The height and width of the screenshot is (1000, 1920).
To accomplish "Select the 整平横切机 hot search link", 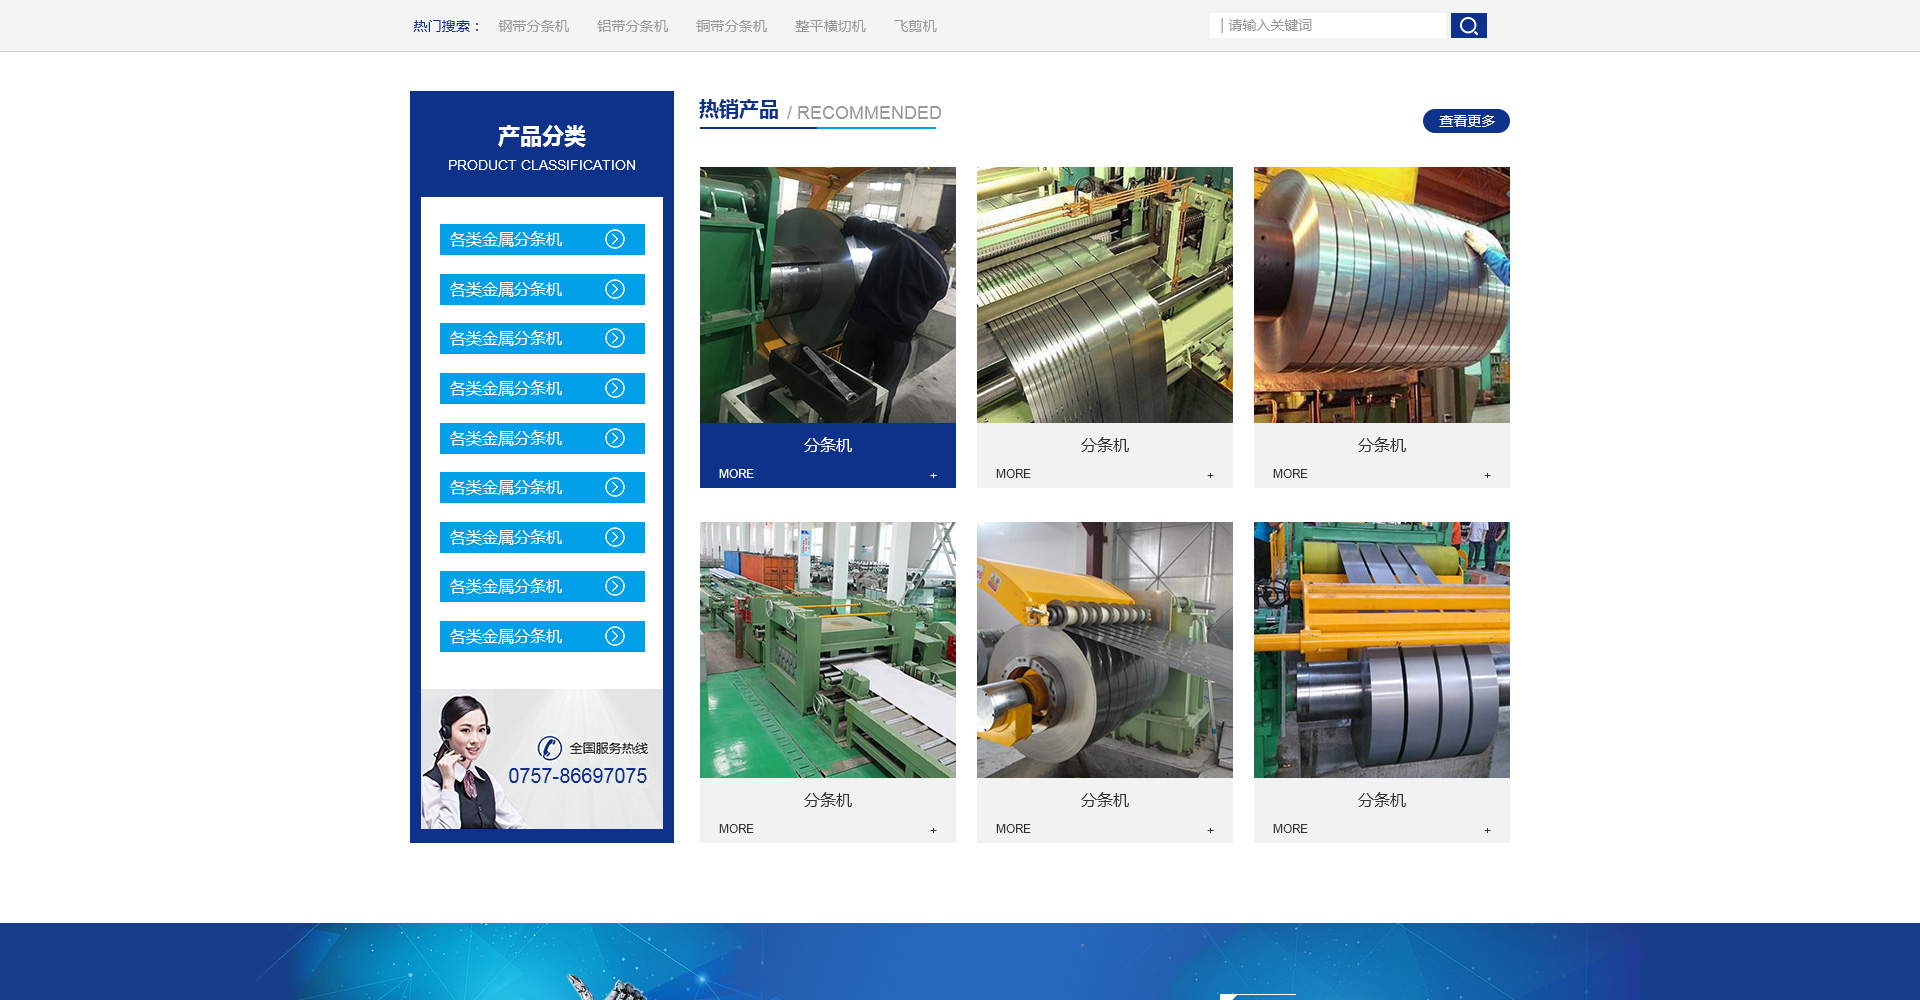I will pos(830,26).
